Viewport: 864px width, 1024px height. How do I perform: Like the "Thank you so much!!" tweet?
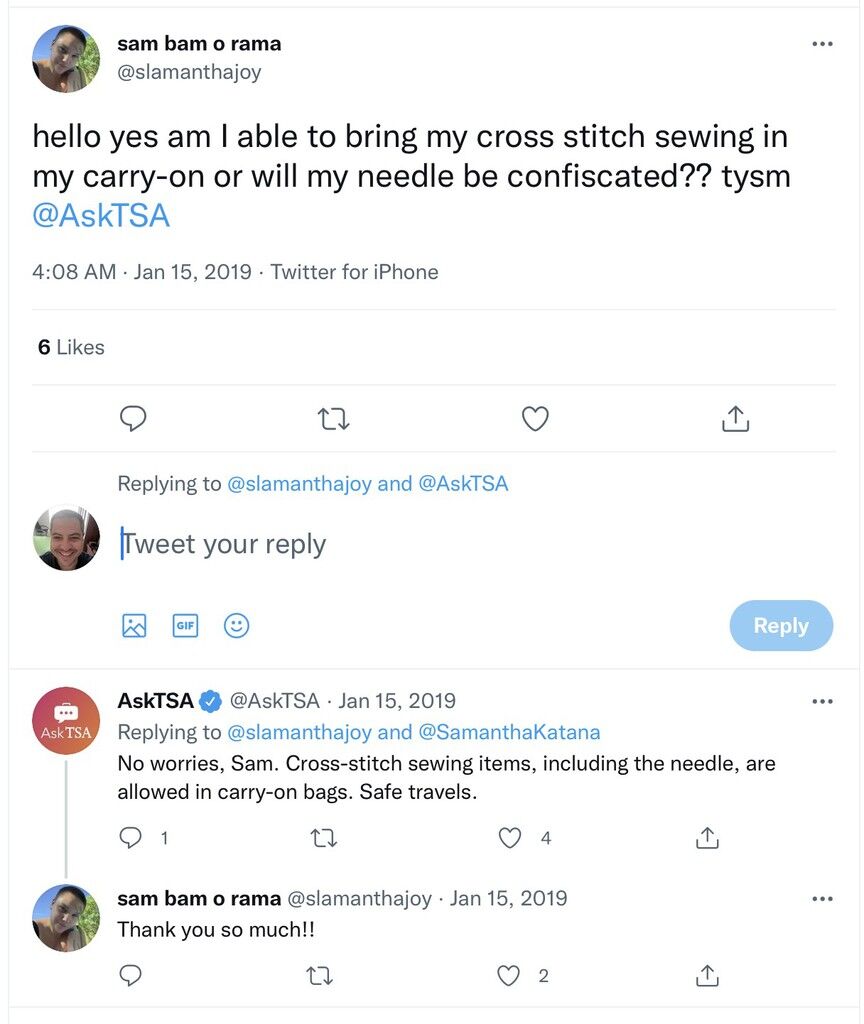point(508,976)
